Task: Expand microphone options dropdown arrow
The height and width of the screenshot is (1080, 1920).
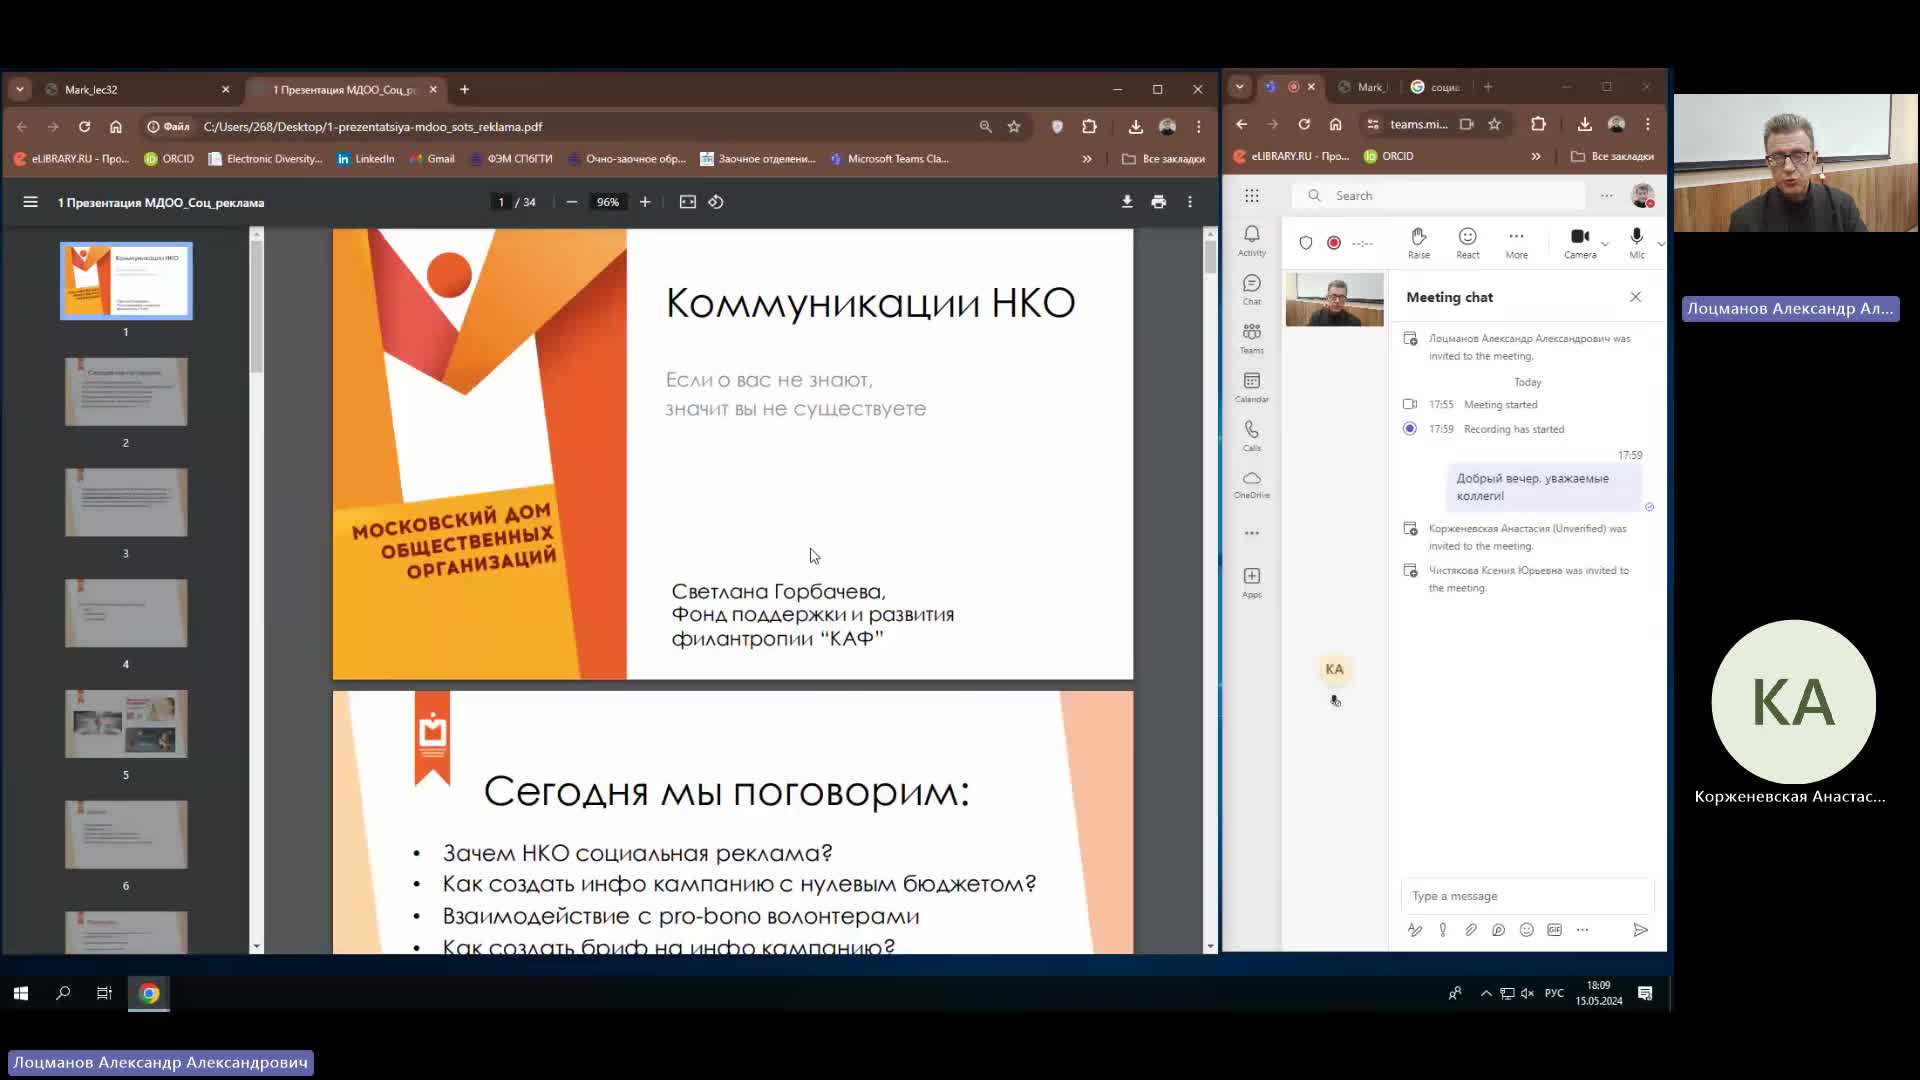Action: tap(1660, 244)
